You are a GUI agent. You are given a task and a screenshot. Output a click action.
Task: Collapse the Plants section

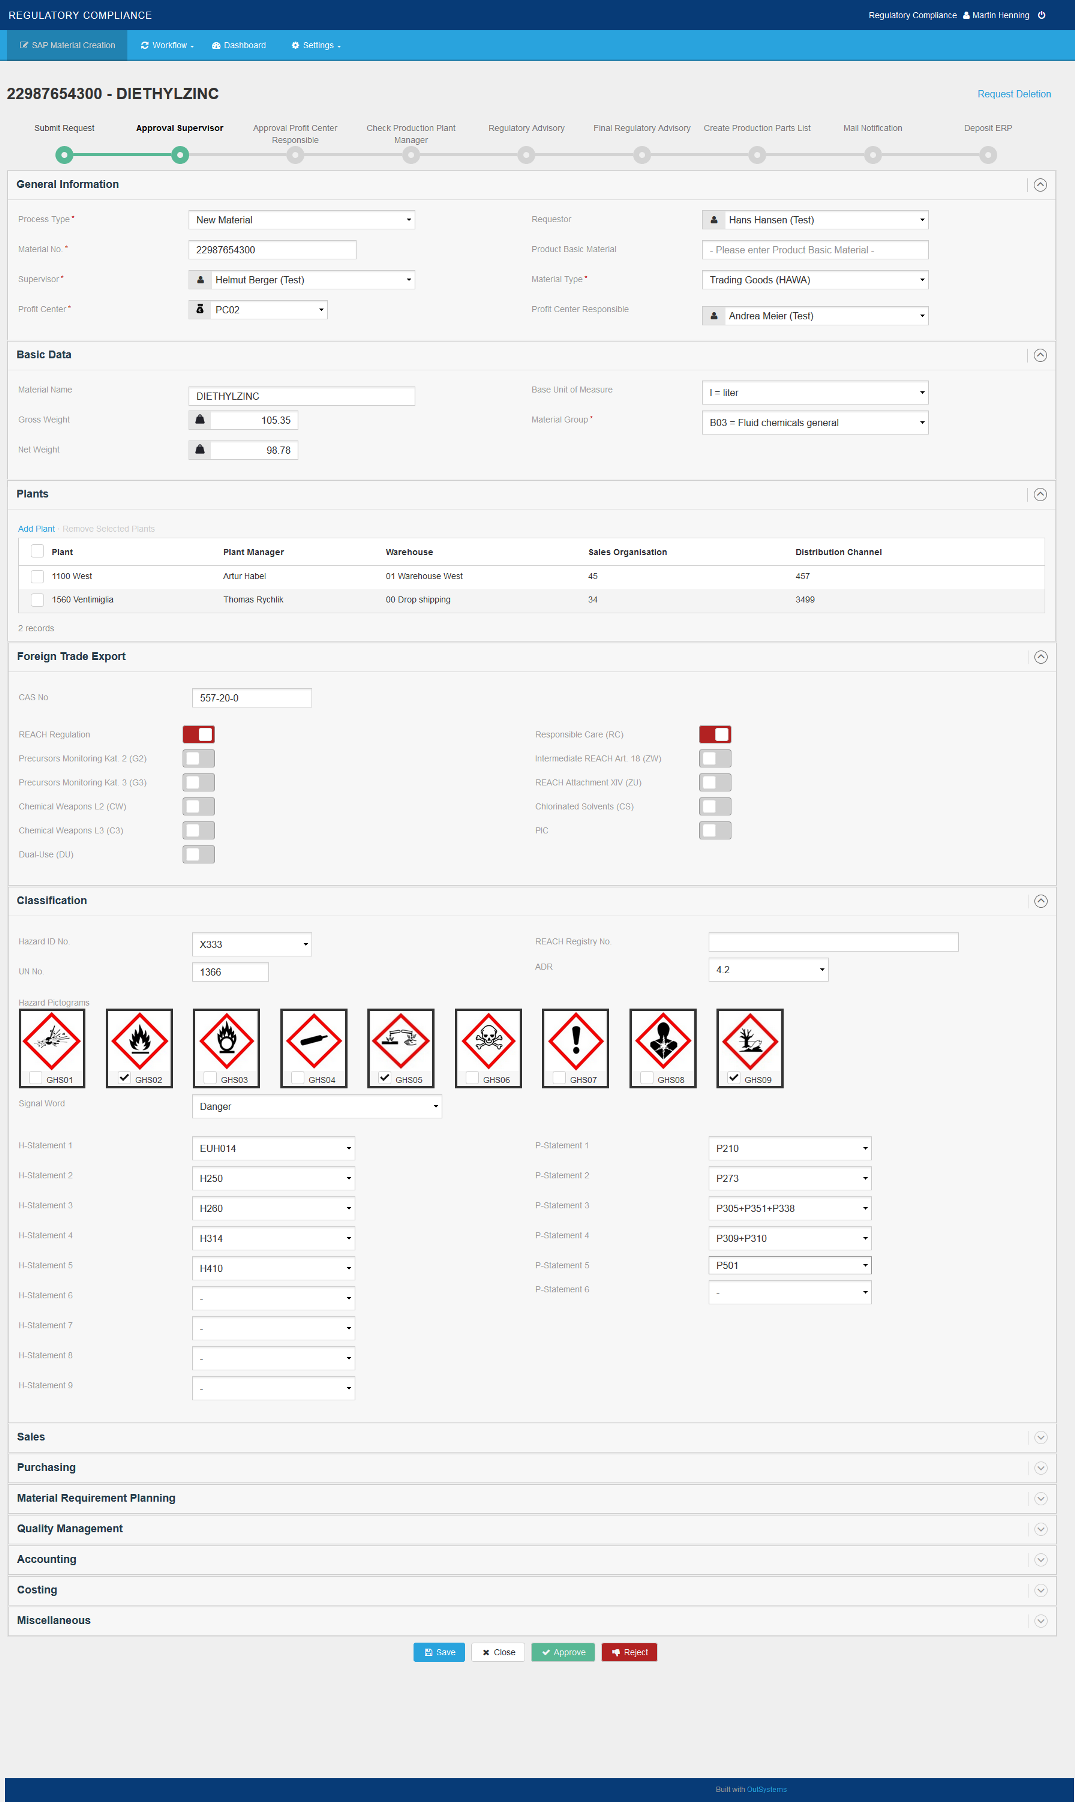tap(1040, 494)
